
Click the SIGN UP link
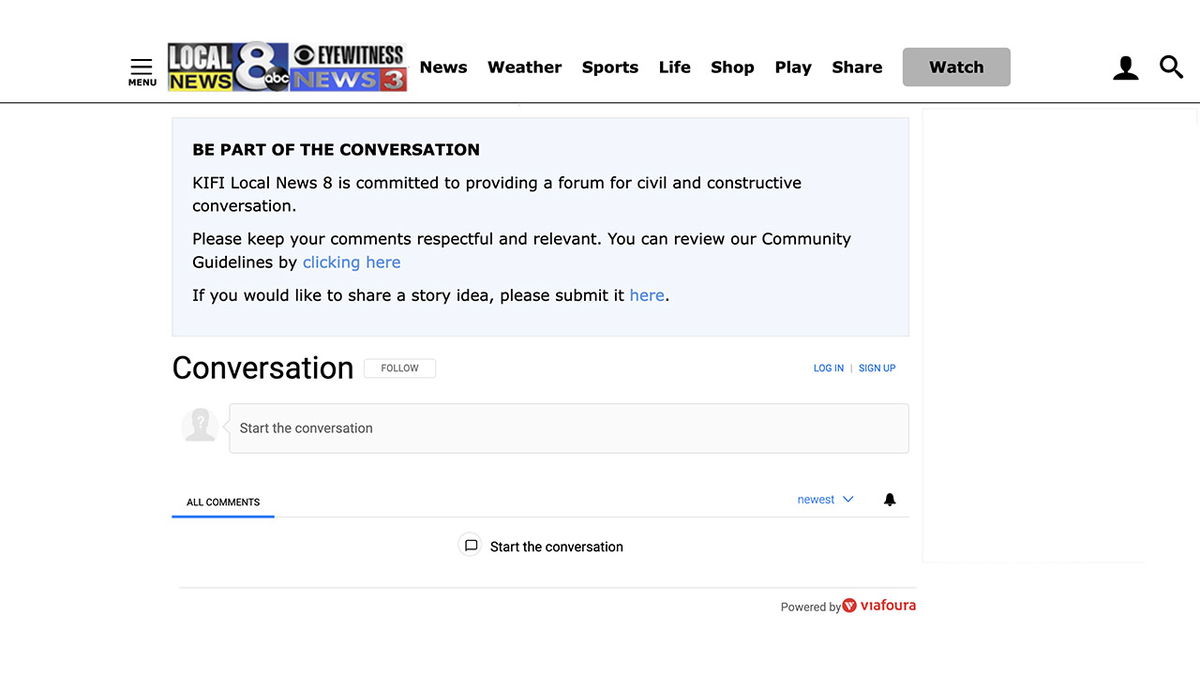[x=877, y=368]
